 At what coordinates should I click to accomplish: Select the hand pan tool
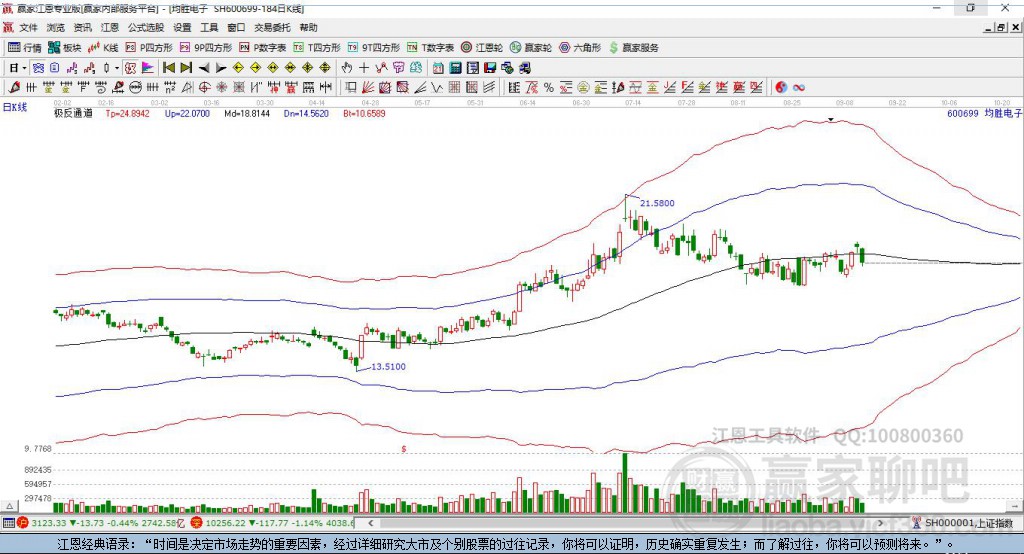347,68
